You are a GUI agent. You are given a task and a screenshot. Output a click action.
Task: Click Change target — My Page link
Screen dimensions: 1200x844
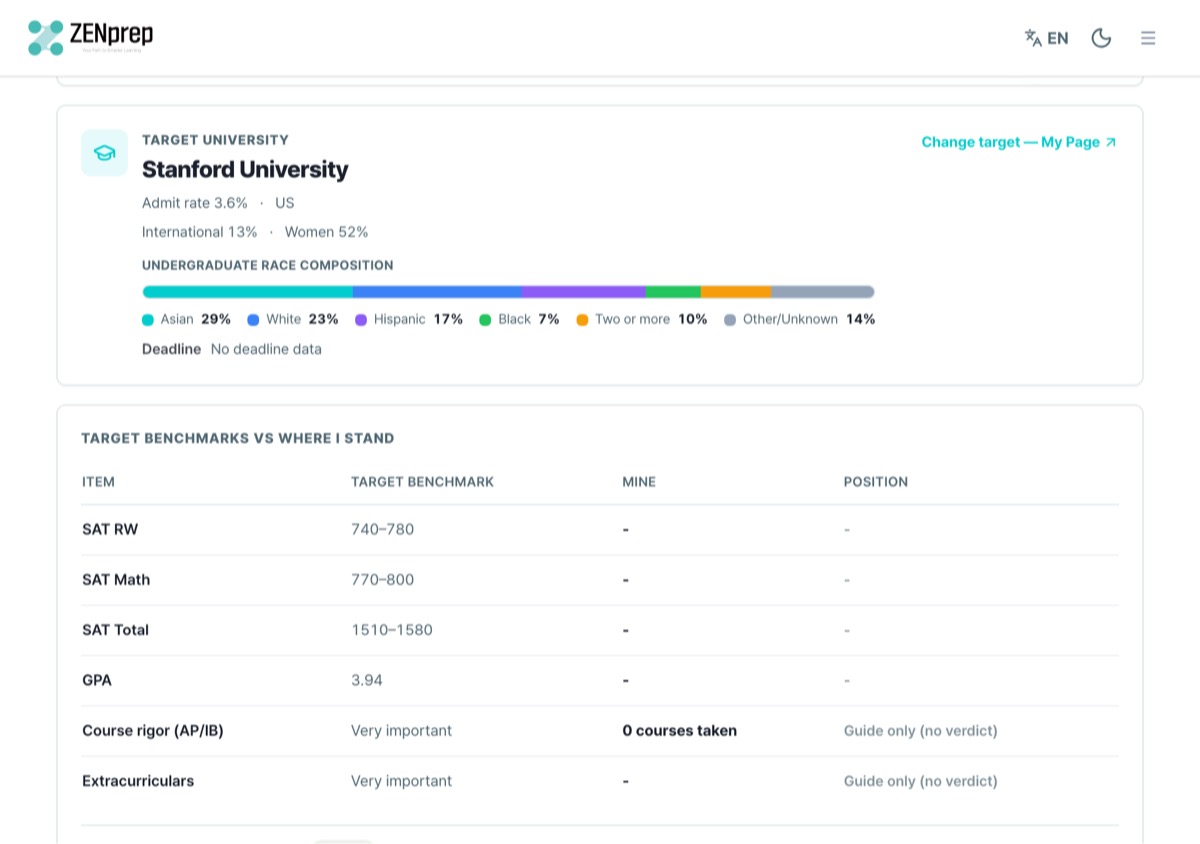tap(1018, 142)
